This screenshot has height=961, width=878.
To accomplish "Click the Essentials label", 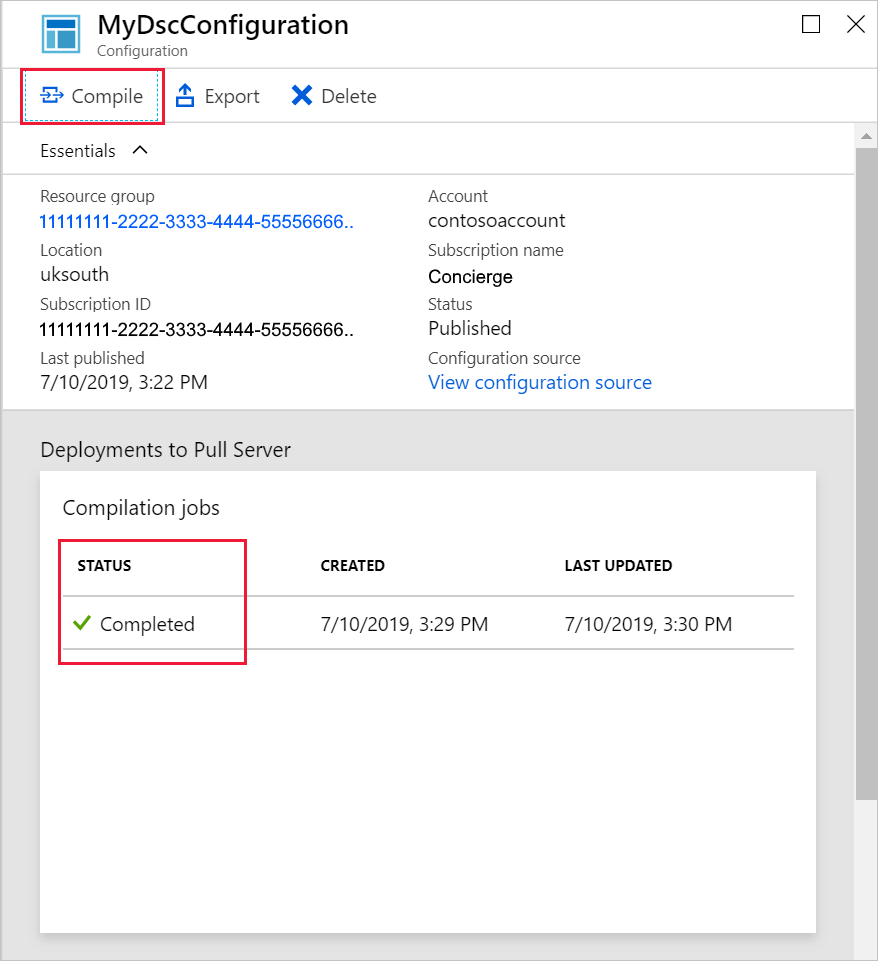I will [x=78, y=151].
